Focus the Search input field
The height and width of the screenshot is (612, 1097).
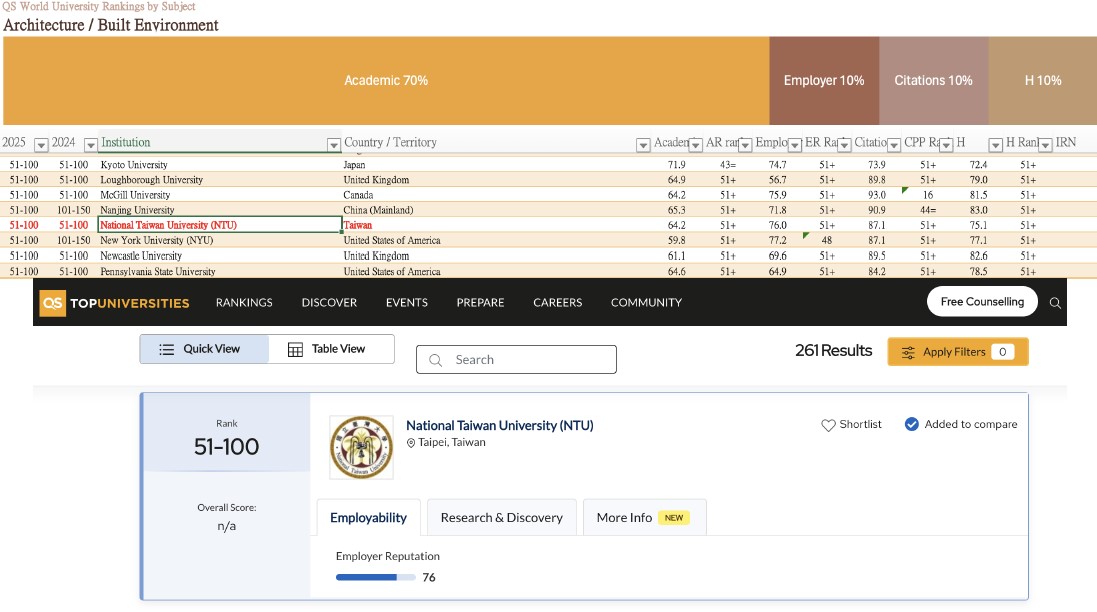[x=516, y=360]
